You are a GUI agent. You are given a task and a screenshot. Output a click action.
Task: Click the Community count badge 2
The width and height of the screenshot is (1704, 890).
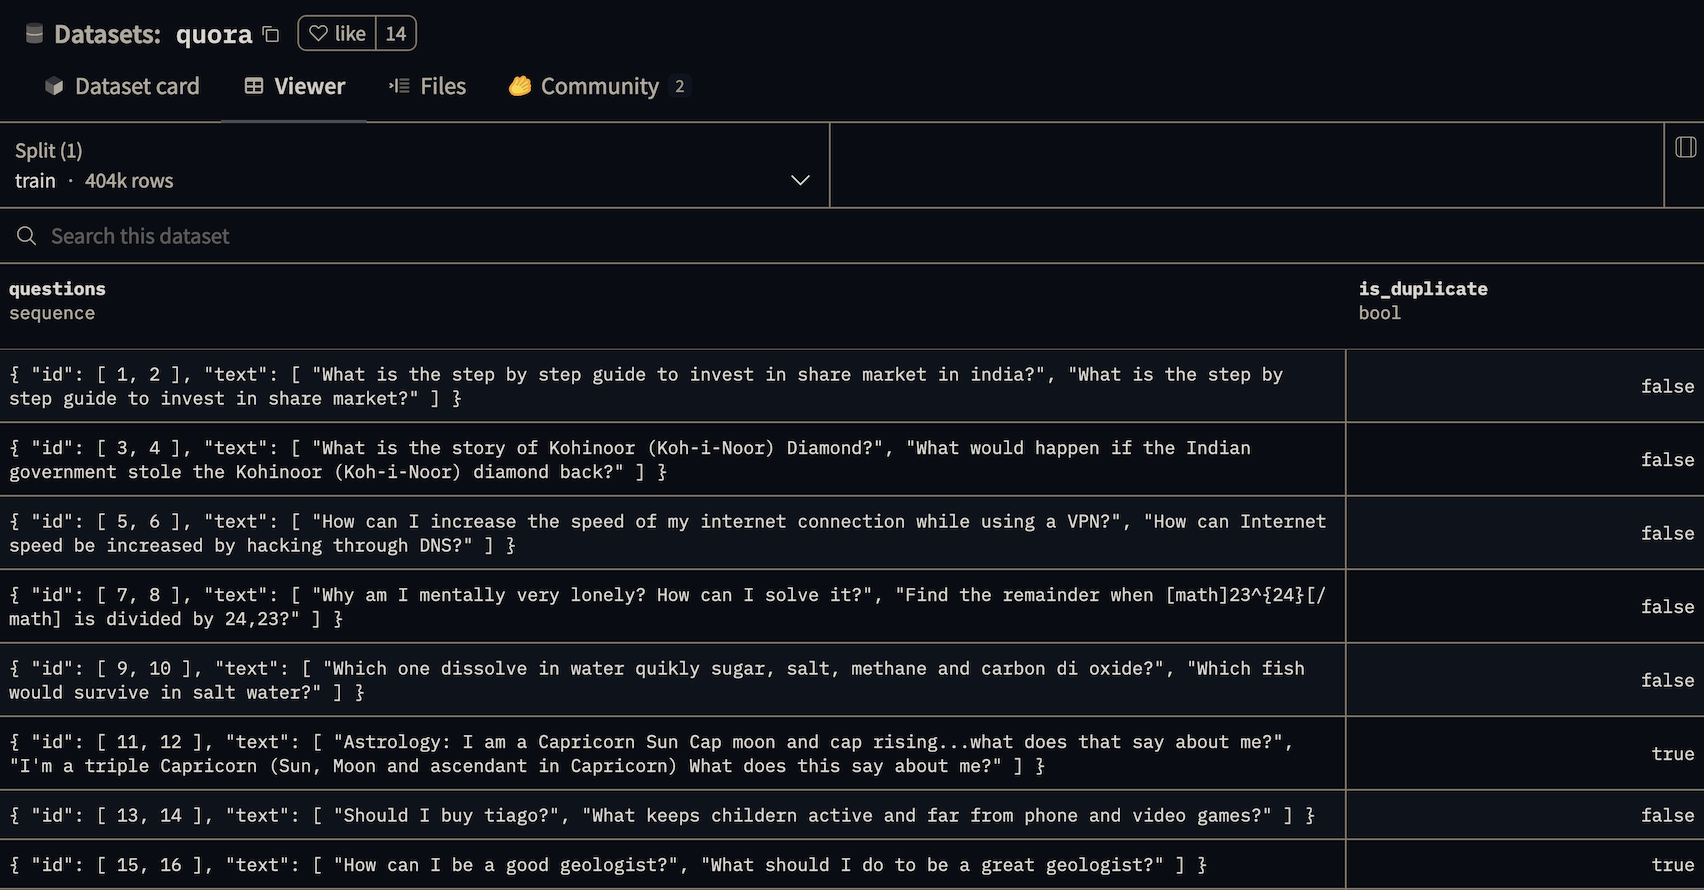click(x=680, y=86)
